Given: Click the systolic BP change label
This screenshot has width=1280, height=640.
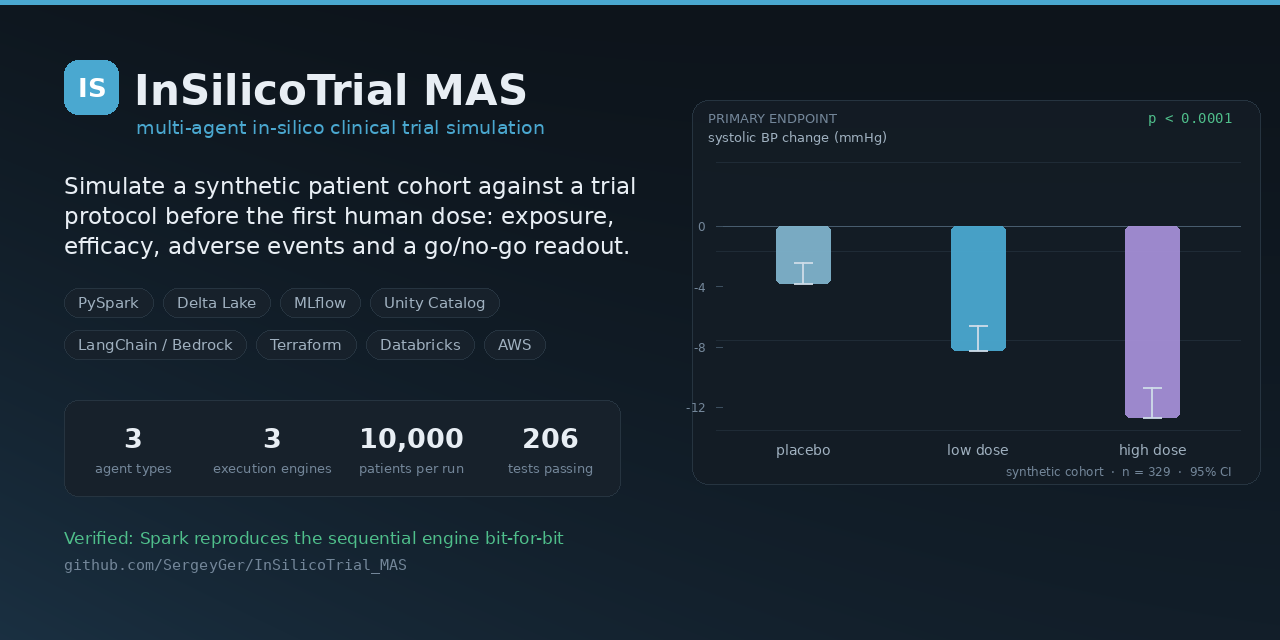Looking at the screenshot, I should 797,138.
